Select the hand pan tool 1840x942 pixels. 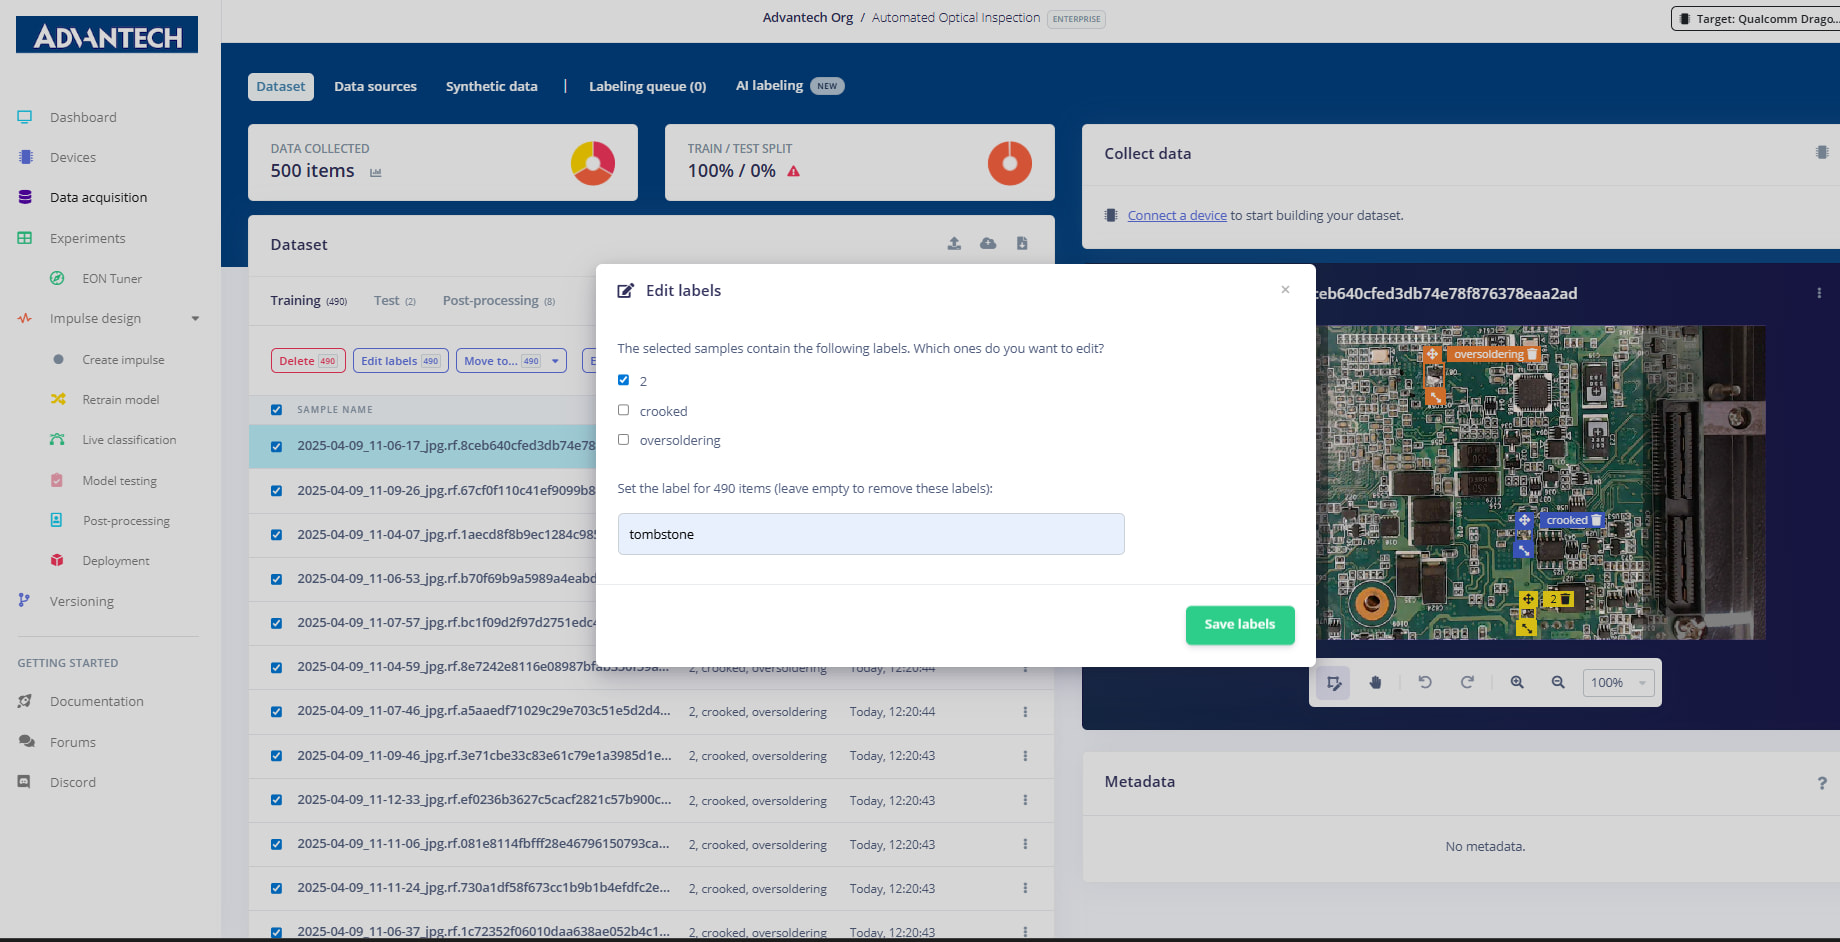coord(1376,682)
